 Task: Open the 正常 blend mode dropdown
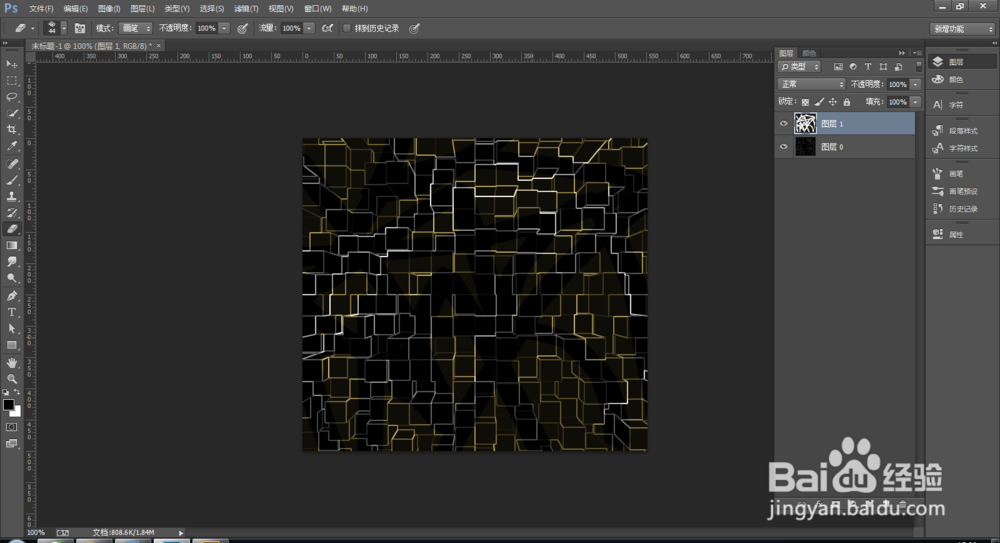click(811, 84)
